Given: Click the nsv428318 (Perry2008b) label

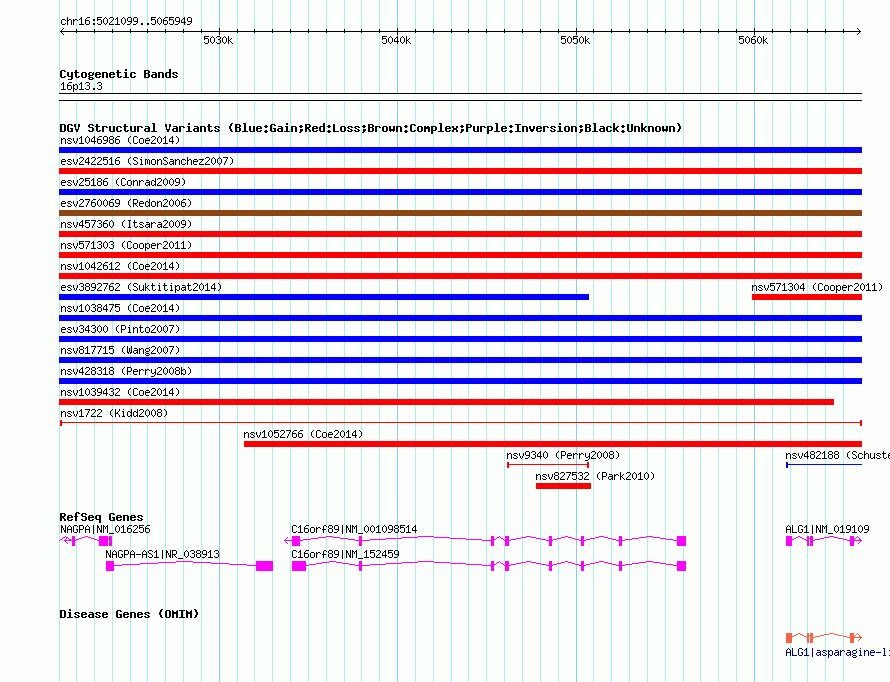Looking at the screenshot, I should point(126,371).
